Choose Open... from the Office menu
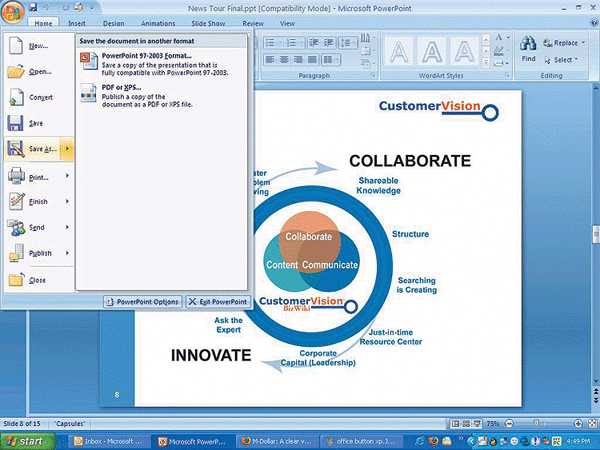This screenshot has width=600, height=450. (x=39, y=72)
